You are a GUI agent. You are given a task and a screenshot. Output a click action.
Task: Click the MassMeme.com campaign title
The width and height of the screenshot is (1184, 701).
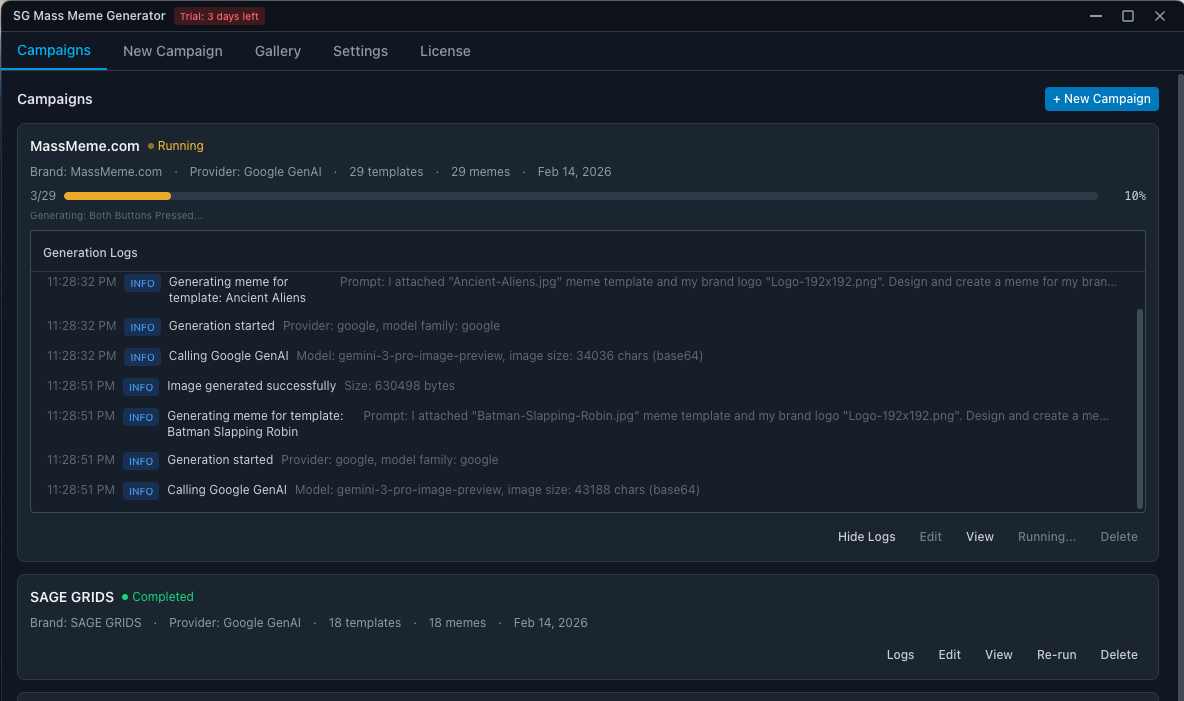(85, 146)
